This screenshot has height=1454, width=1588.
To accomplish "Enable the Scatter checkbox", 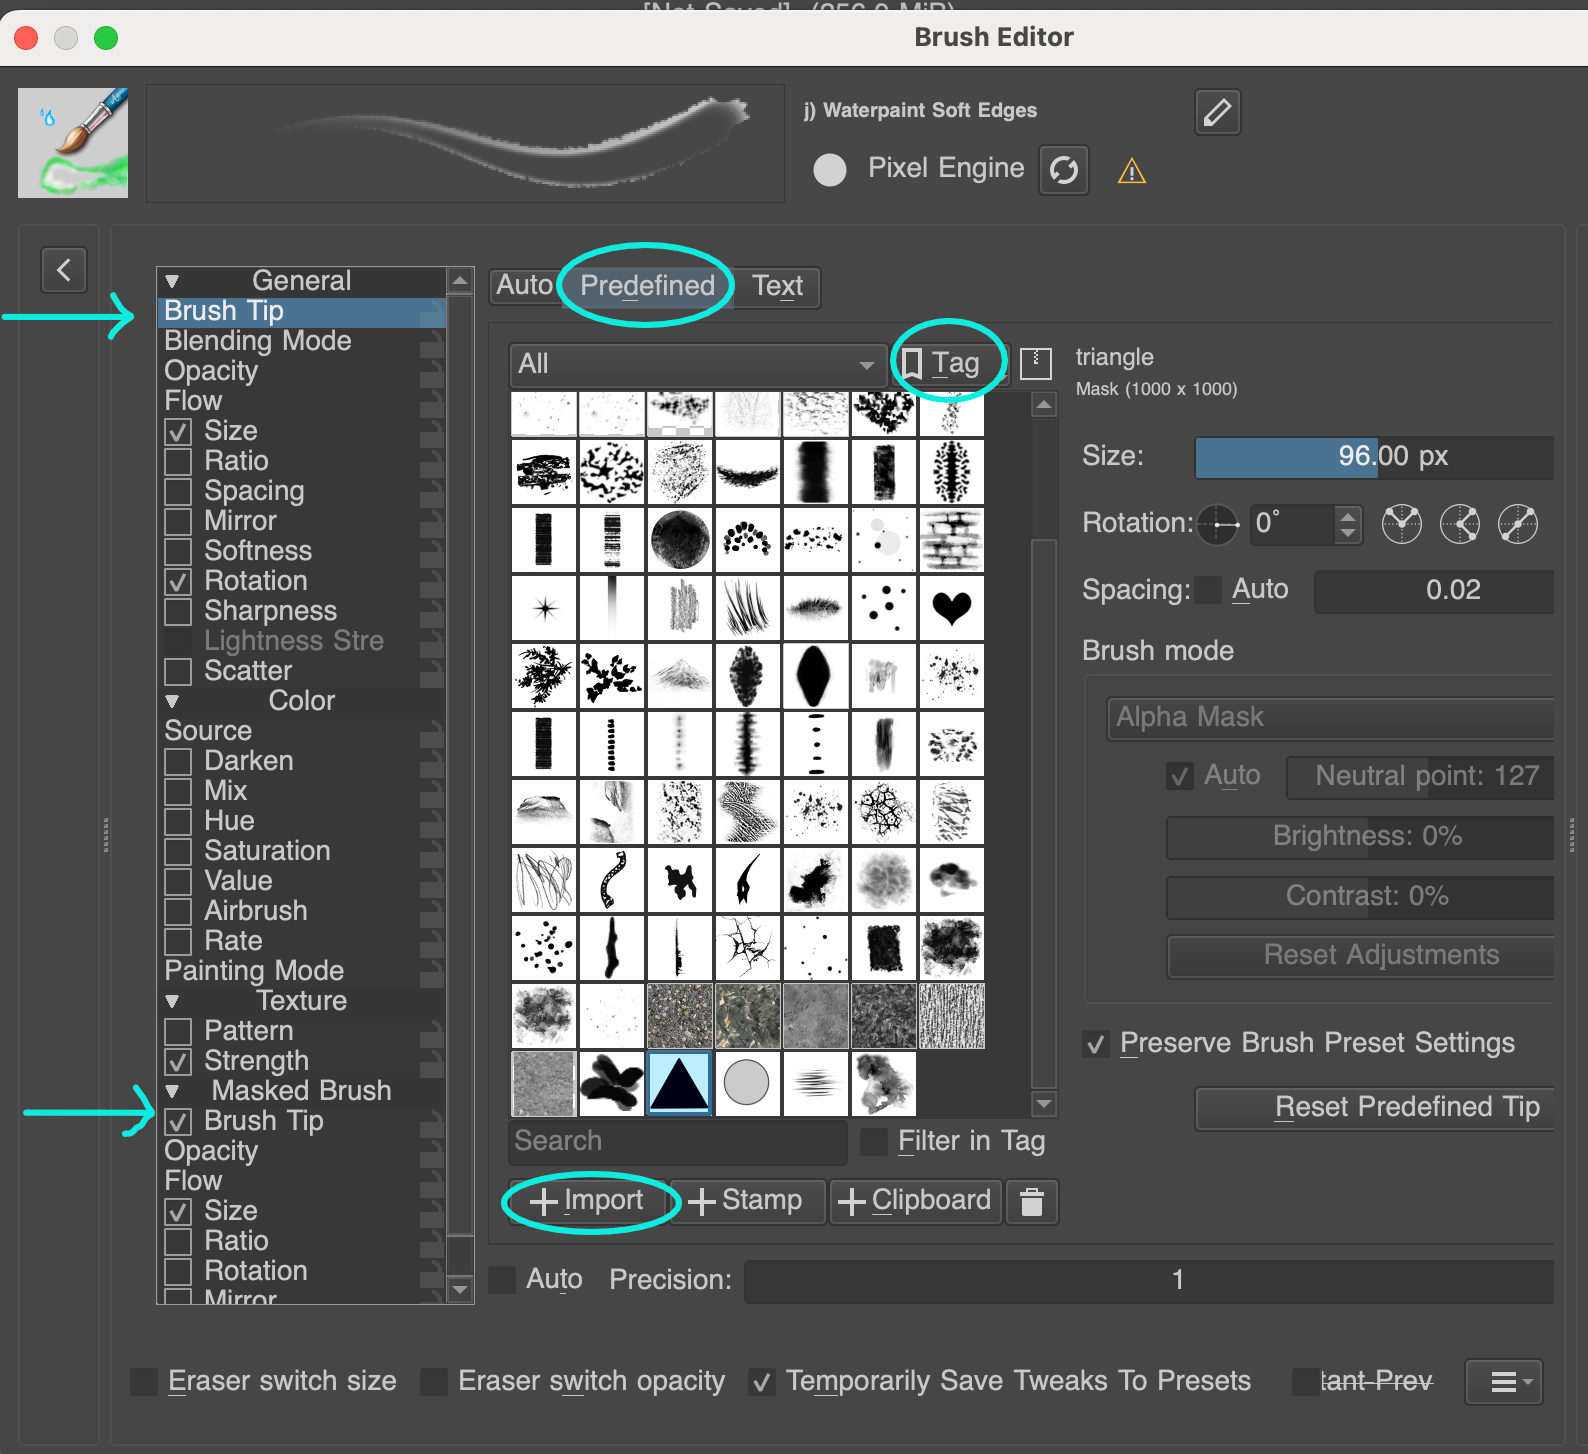I will [179, 671].
